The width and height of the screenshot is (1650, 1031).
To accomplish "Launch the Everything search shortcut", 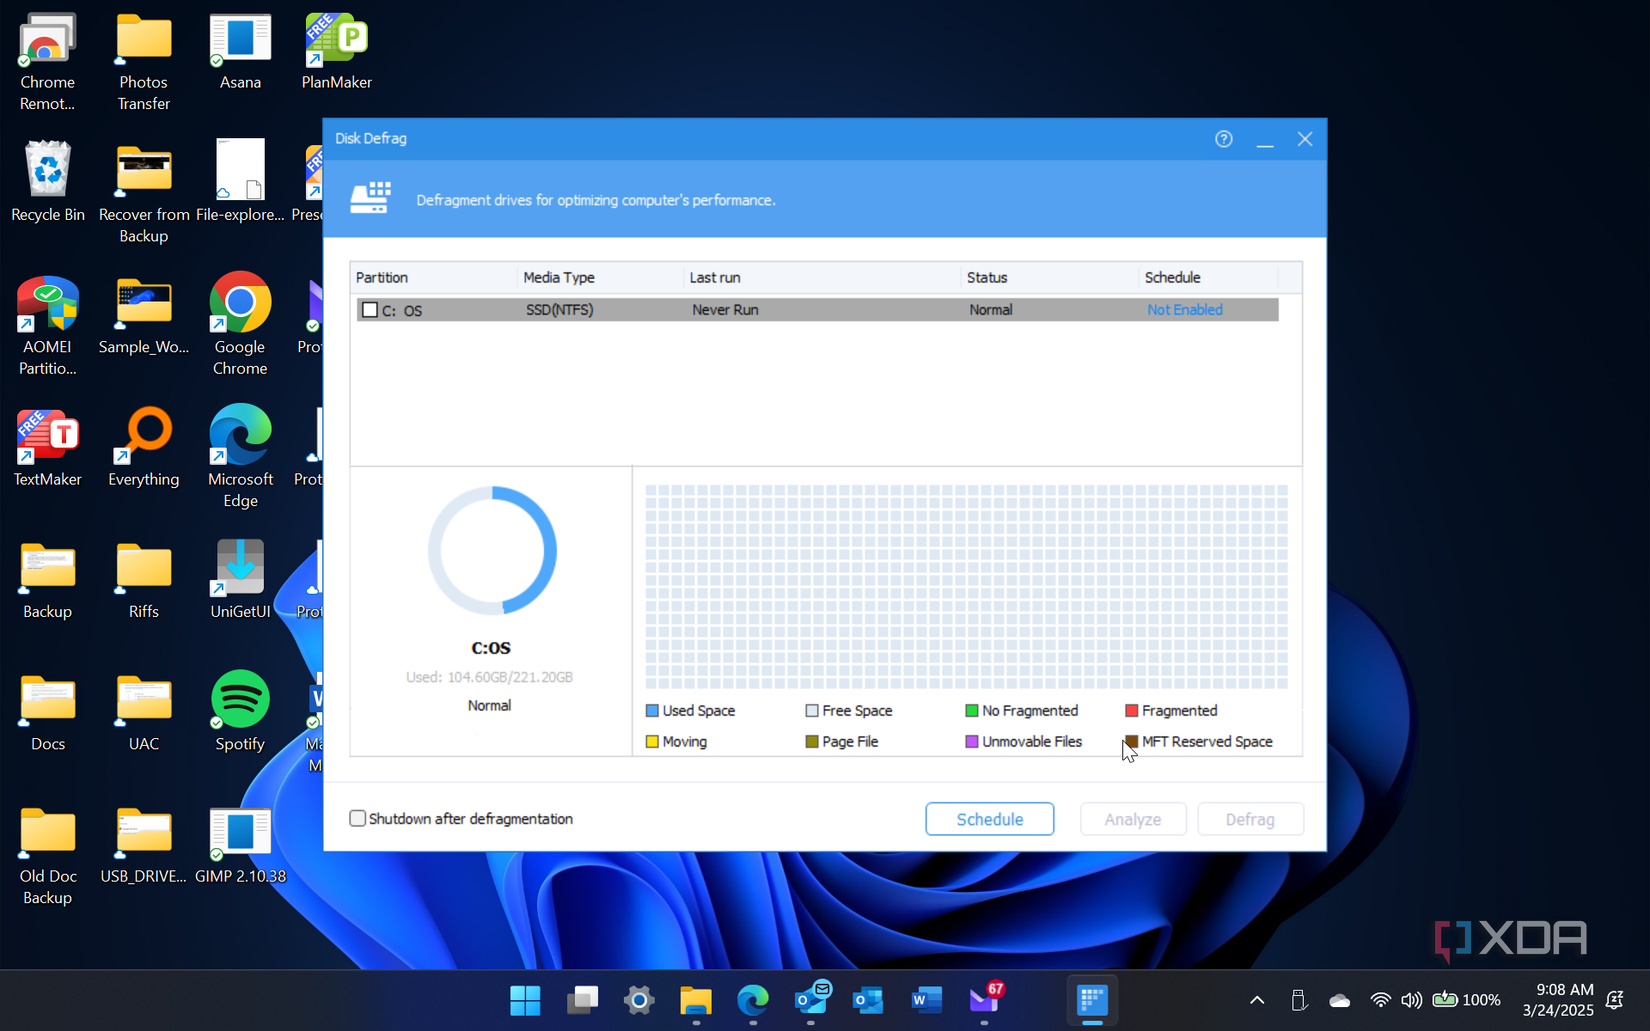I will click(x=144, y=448).
